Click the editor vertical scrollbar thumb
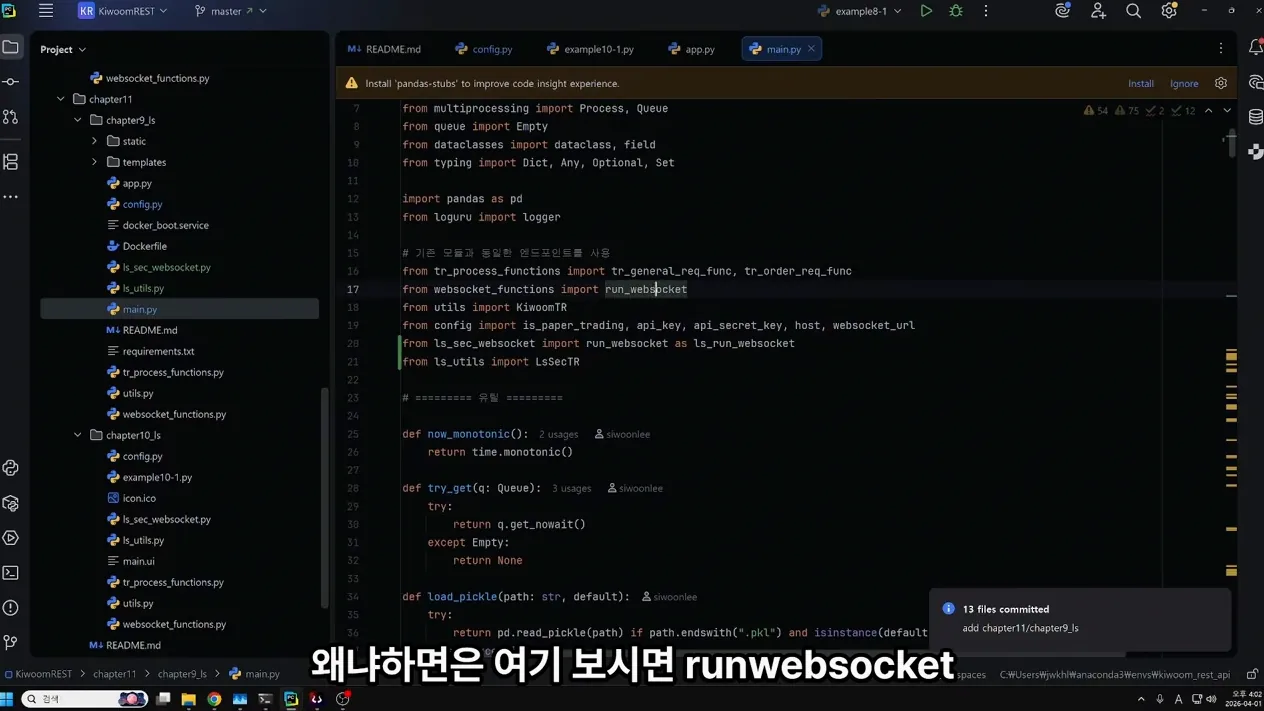Image resolution: width=1264 pixels, height=711 pixels. point(1232,144)
